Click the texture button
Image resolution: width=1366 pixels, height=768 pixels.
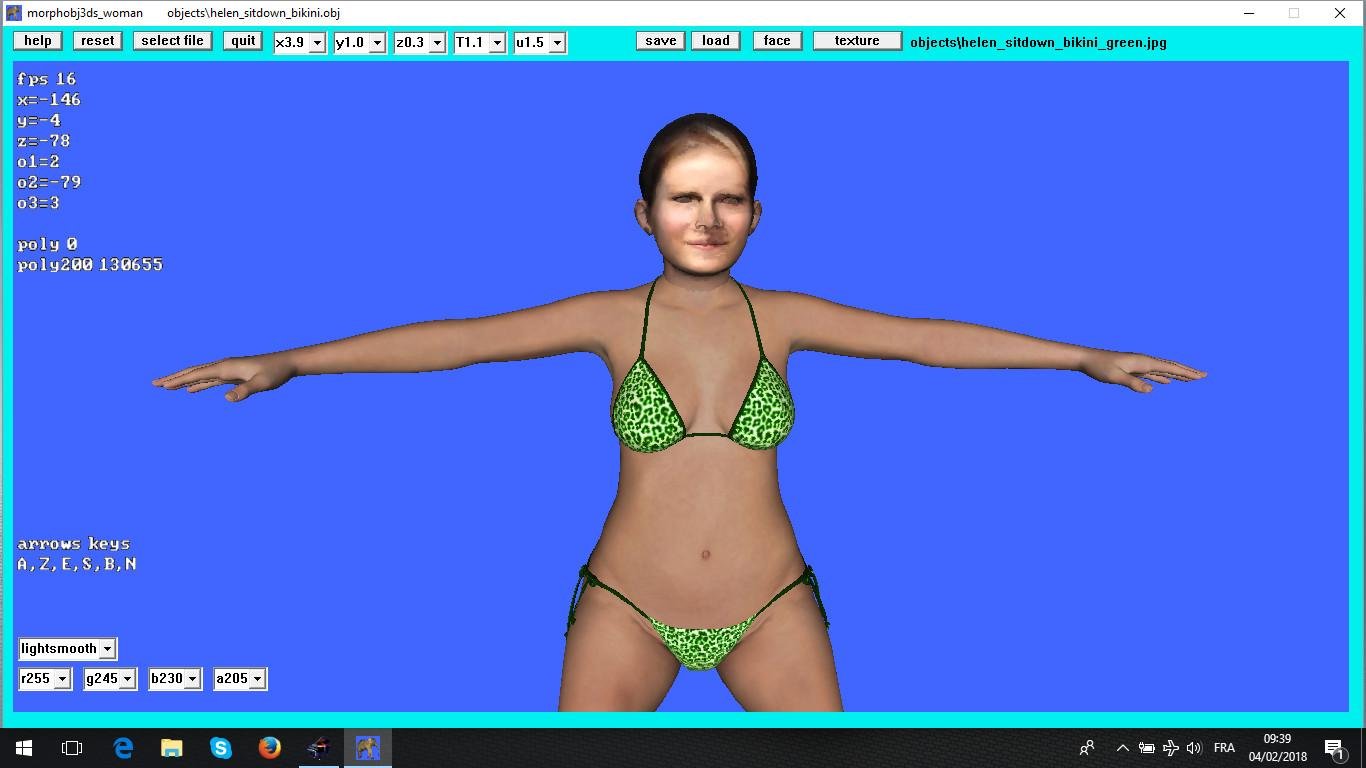(x=857, y=41)
